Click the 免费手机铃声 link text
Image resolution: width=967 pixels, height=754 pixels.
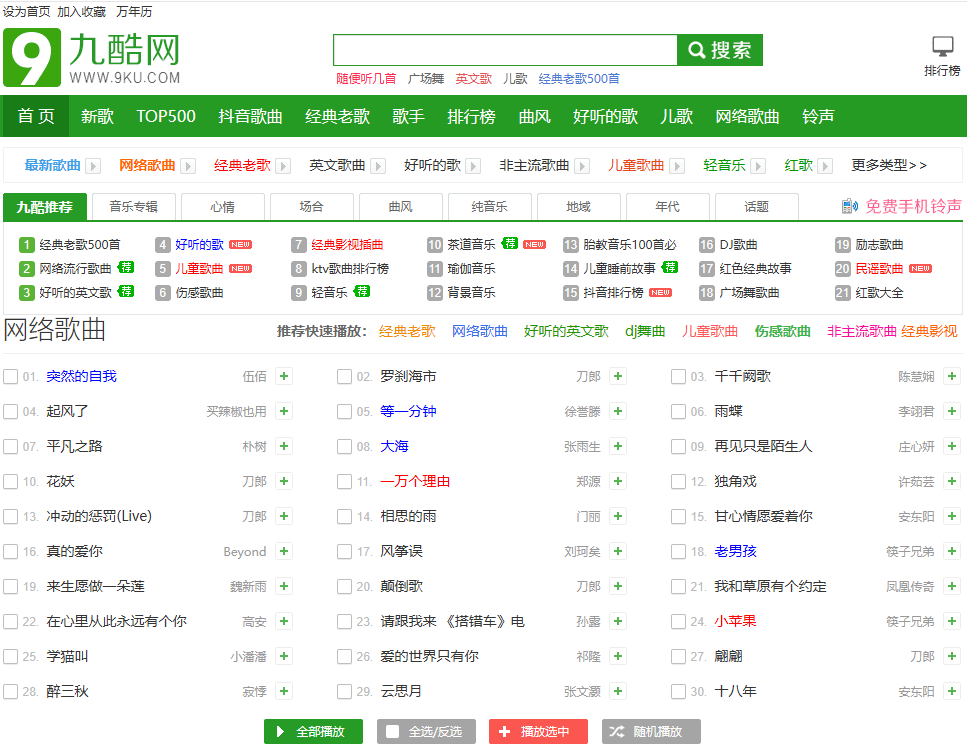[x=913, y=206]
